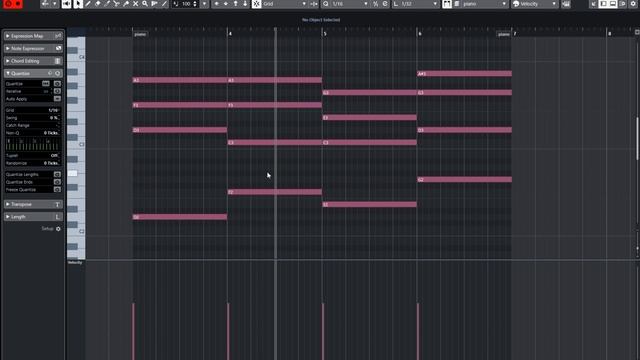Select the A#3 note in bar 6
The width and height of the screenshot is (640, 360).
(x=464, y=74)
